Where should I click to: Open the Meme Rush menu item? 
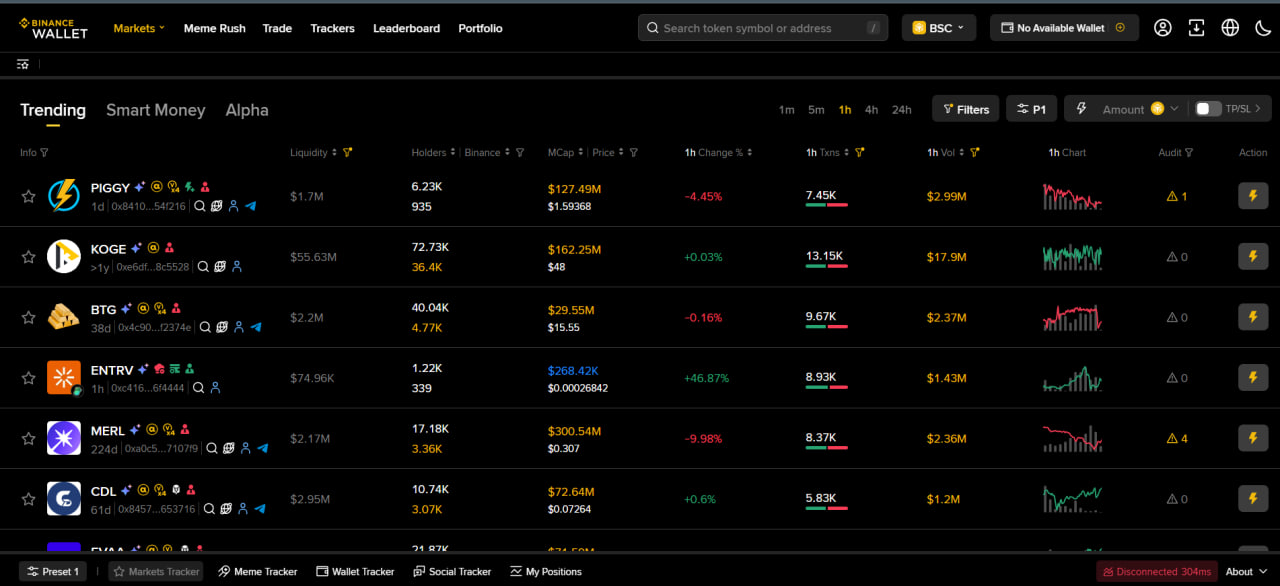214,28
